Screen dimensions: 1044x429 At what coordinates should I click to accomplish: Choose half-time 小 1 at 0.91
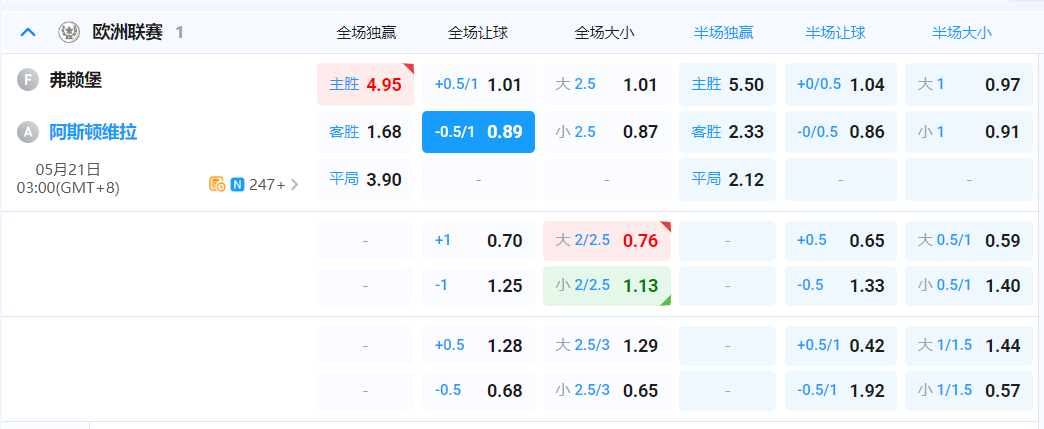click(969, 132)
